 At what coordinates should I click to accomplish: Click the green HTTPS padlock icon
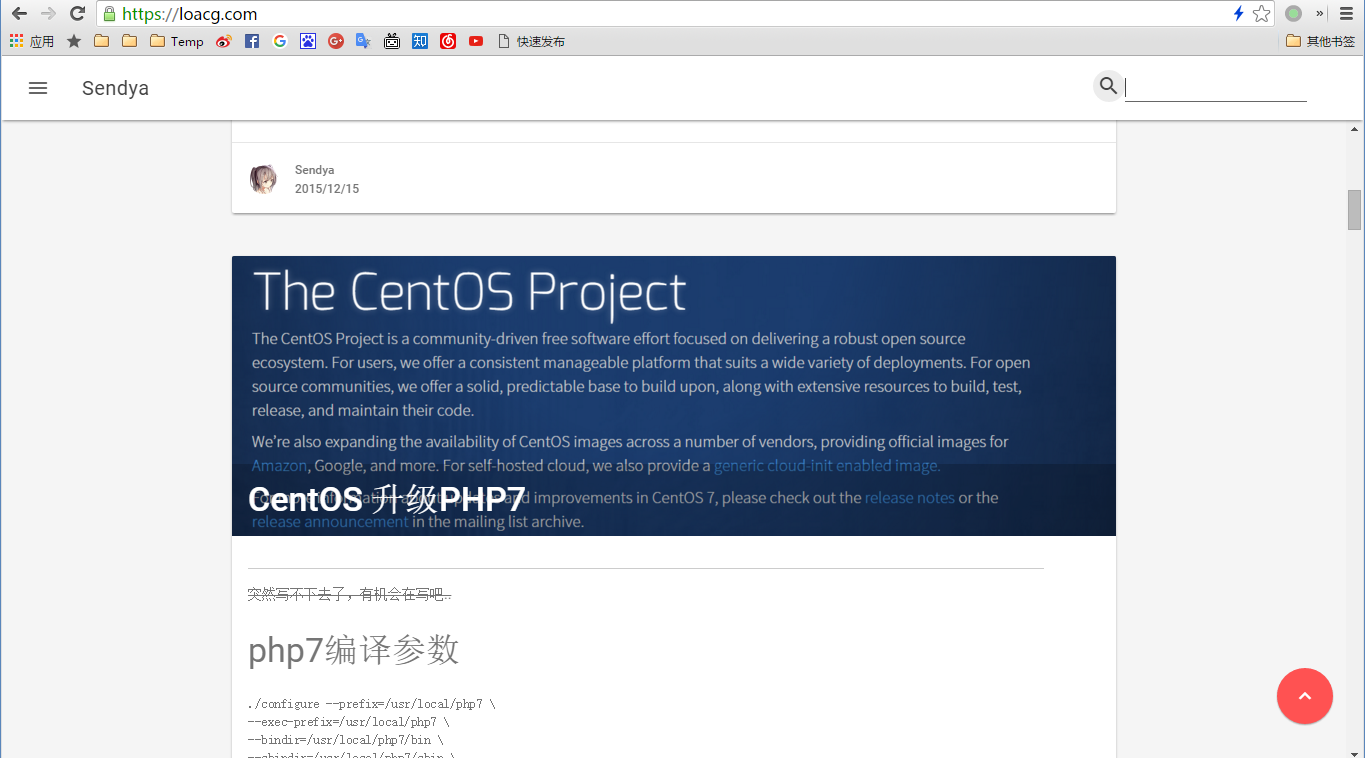[110, 14]
